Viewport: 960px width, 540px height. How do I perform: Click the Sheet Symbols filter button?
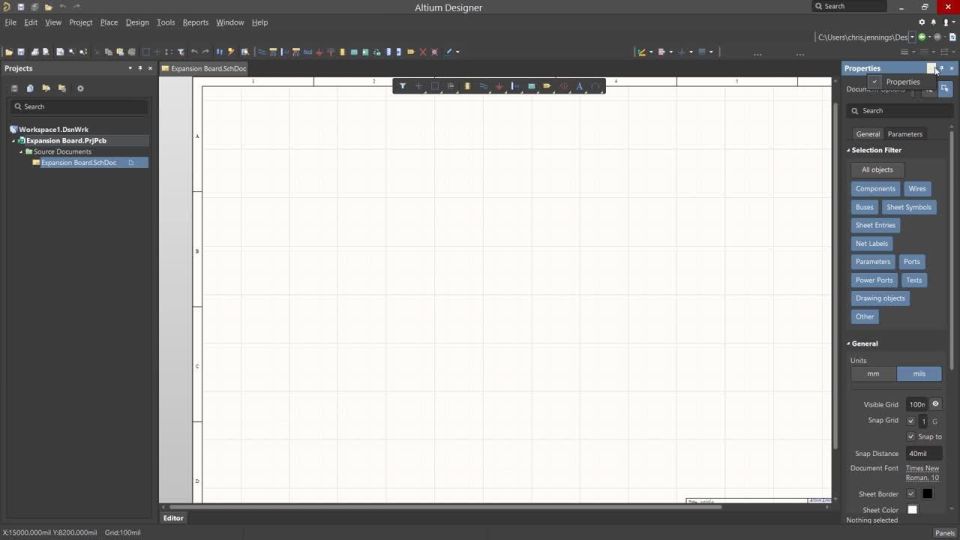click(x=909, y=207)
